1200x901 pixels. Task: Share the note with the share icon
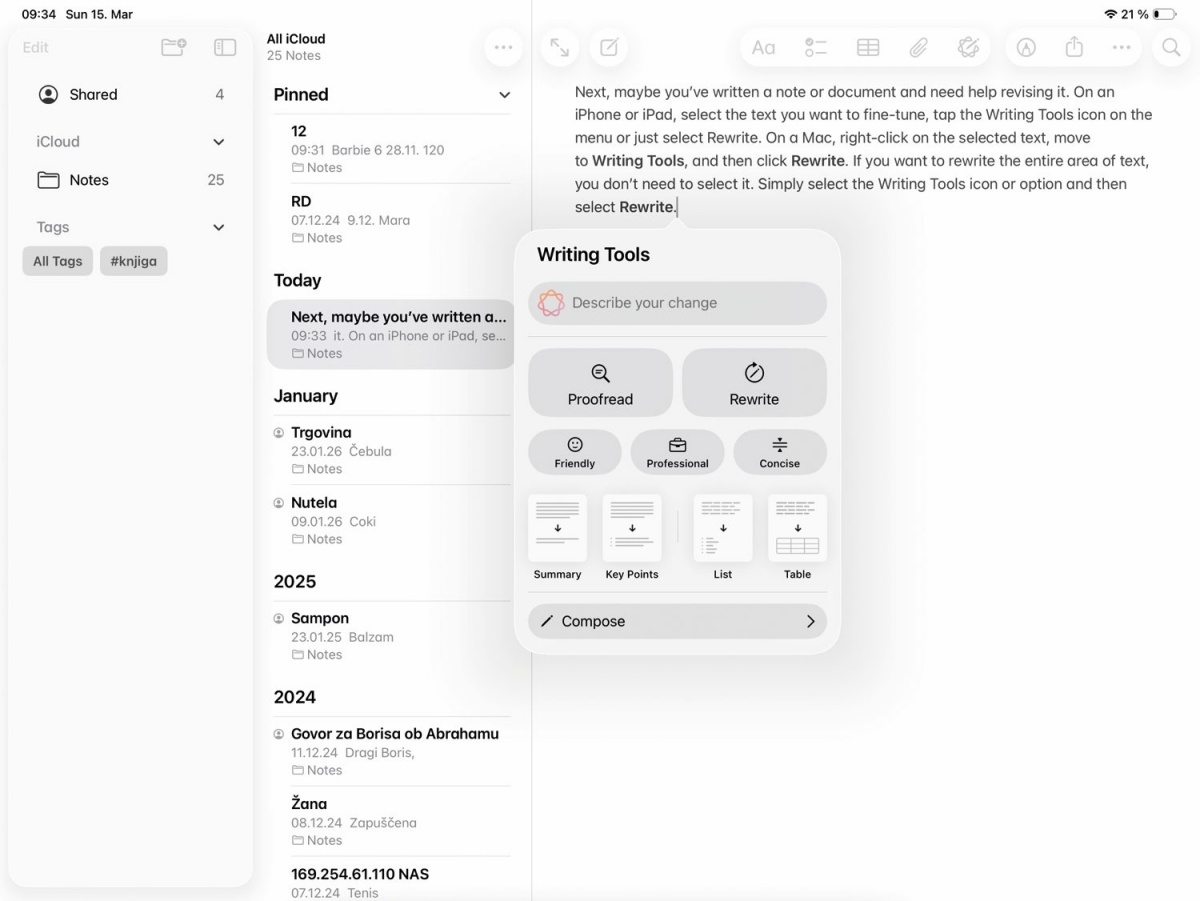click(1074, 47)
